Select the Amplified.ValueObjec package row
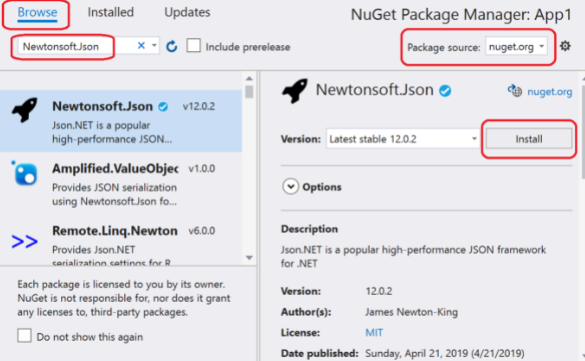Screen dimensions: 585x361 click(121, 183)
